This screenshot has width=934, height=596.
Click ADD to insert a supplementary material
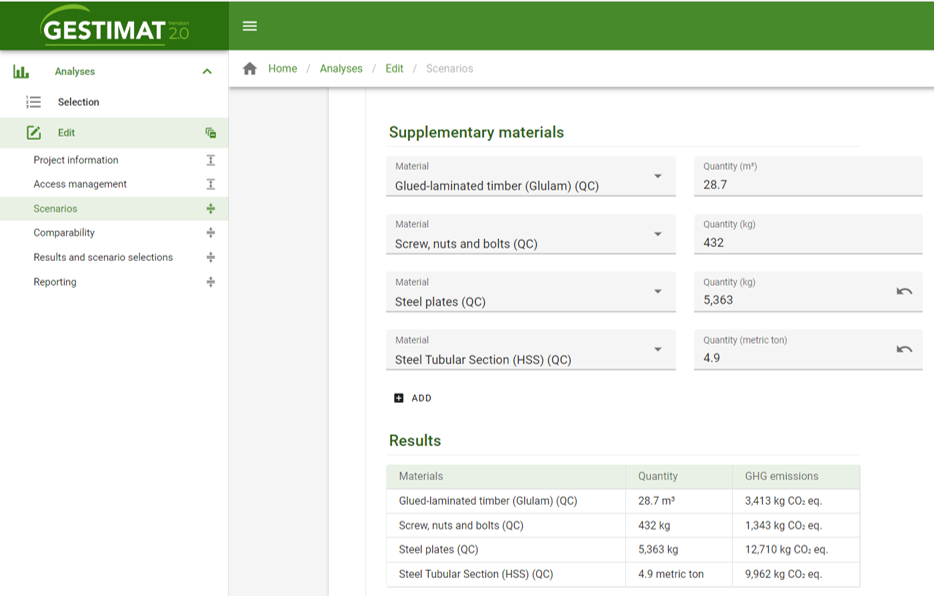coord(413,398)
